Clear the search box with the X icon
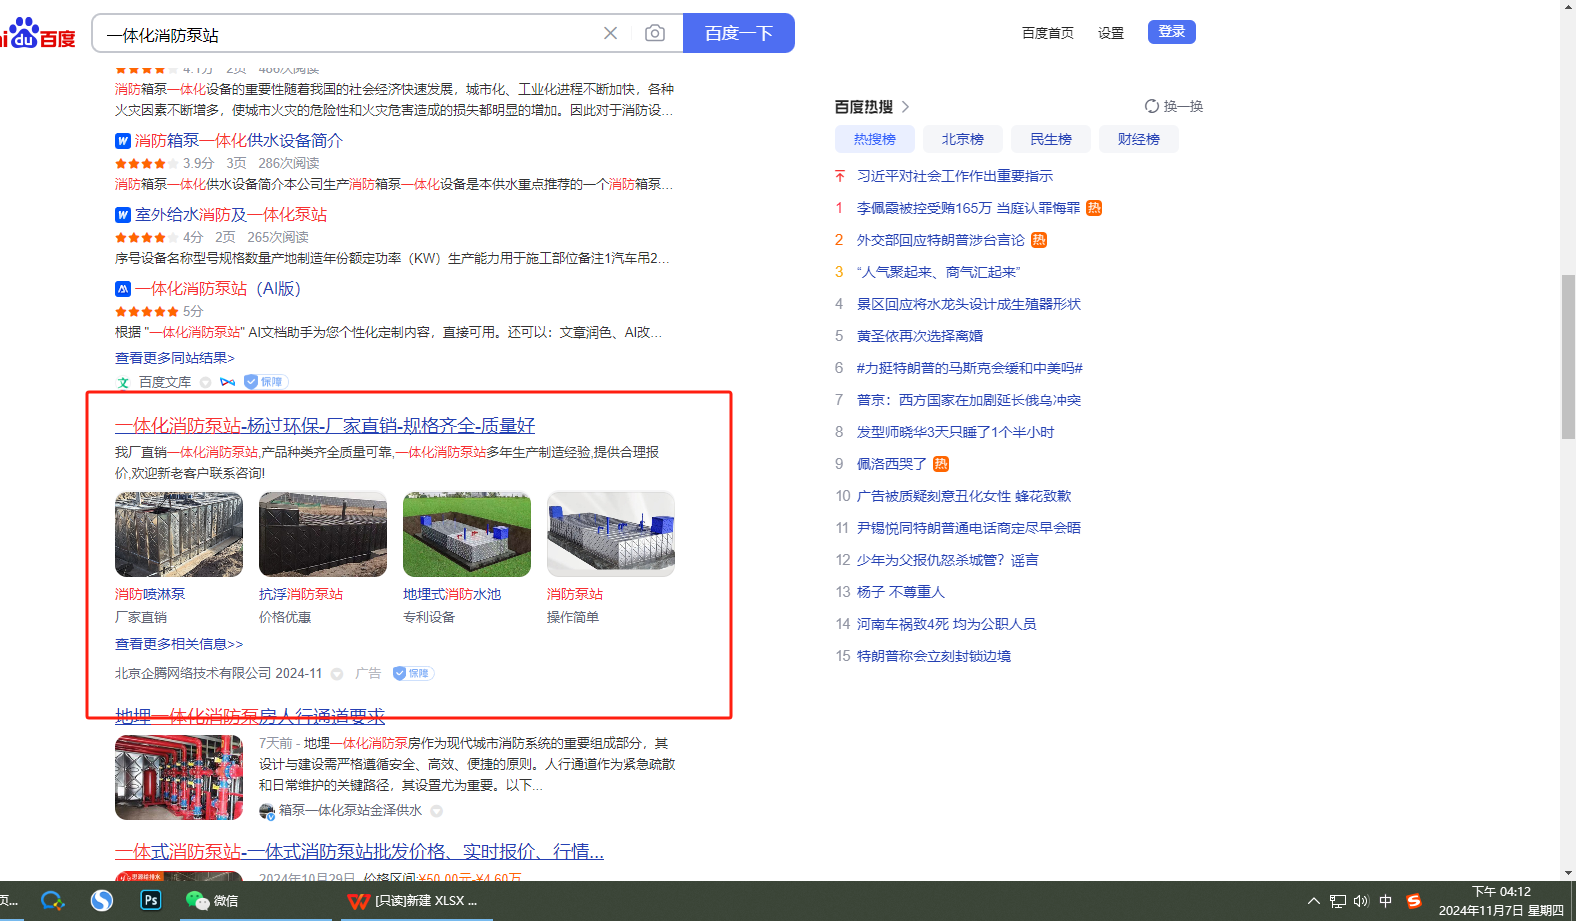1576x921 pixels. 610,33
